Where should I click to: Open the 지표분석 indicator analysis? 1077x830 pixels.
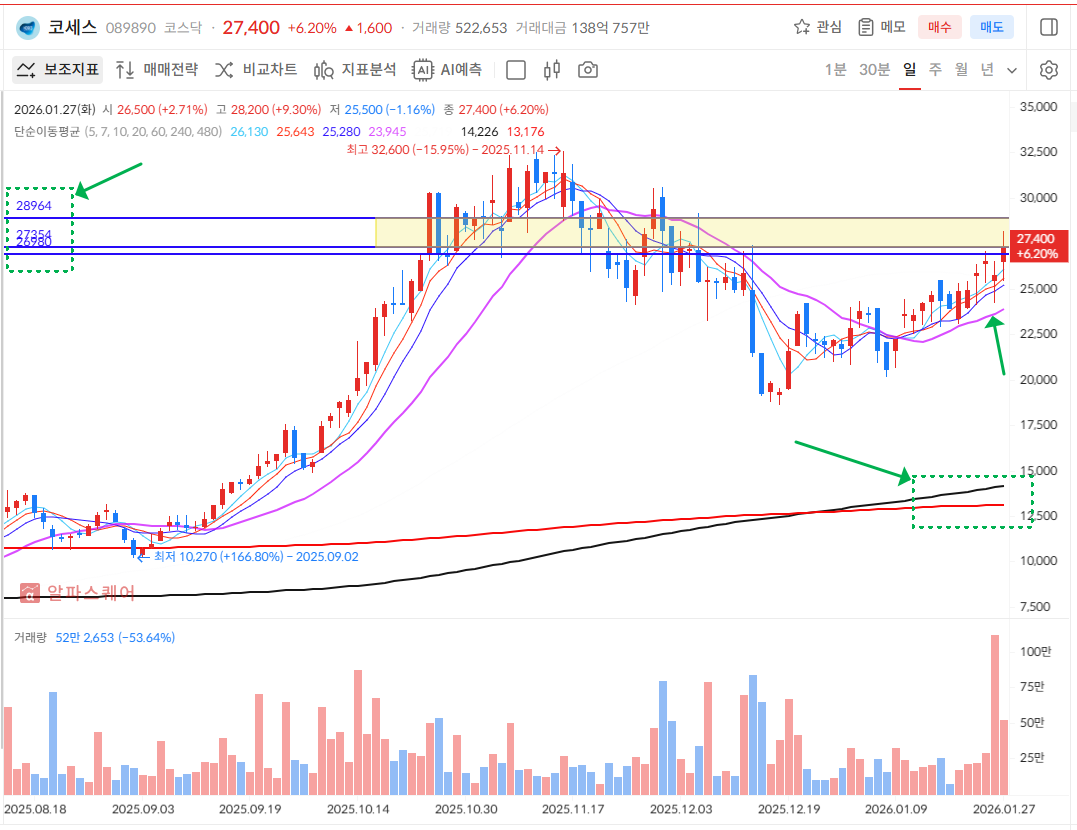(x=355, y=70)
